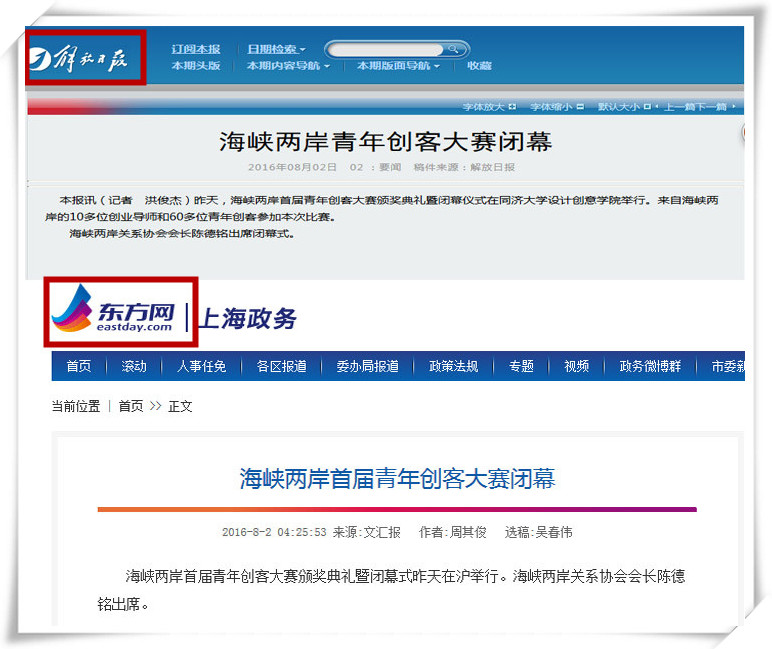The height and width of the screenshot is (649, 772).
Task: Go to next article 下一篇
Action: 717,106
